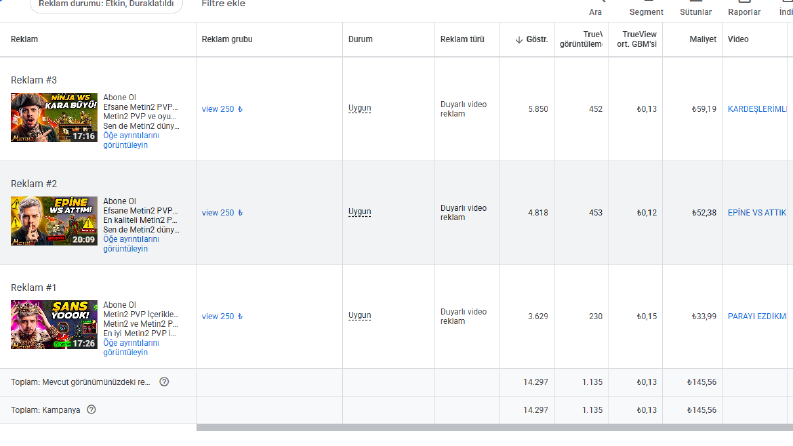This screenshot has width=793, height=446.
Task: Click the Reklam durumu filter chip
Action: [106, 5]
